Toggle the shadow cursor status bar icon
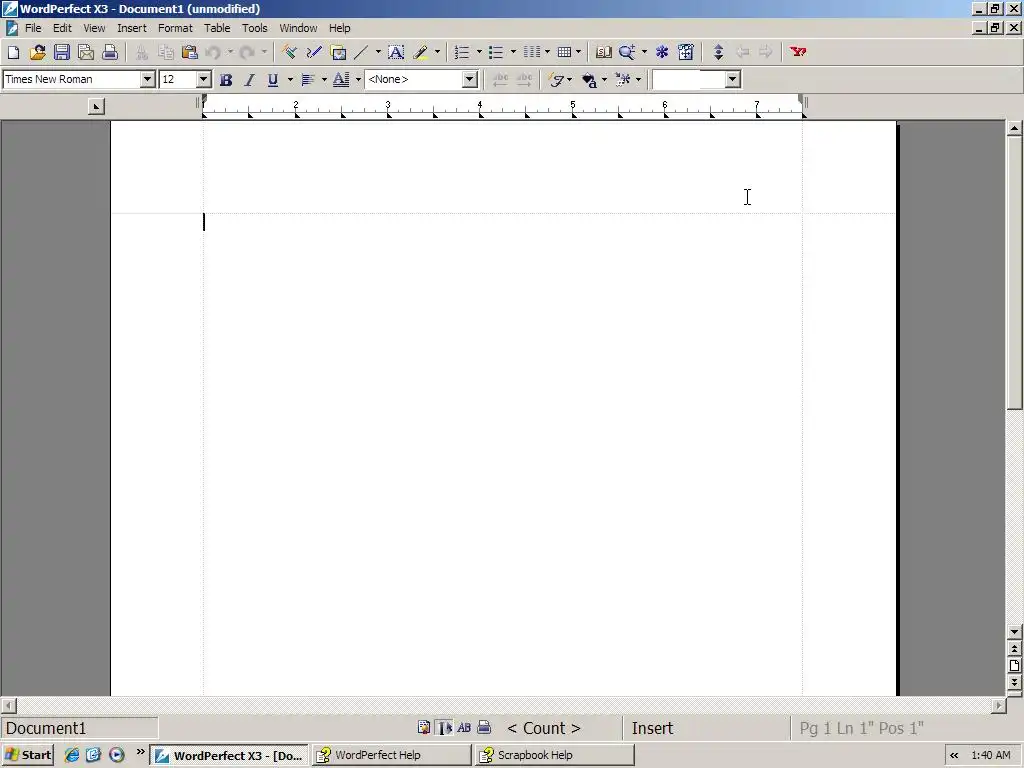The height and width of the screenshot is (768, 1024). click(x=444, y=728)
